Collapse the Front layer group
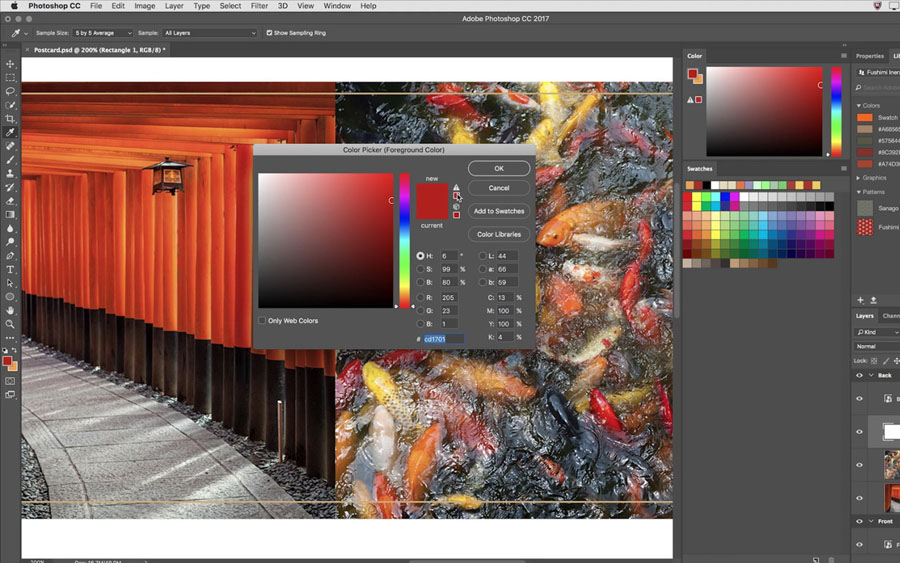The height and width of the screenshot is (563, 900). coord(871,522)
